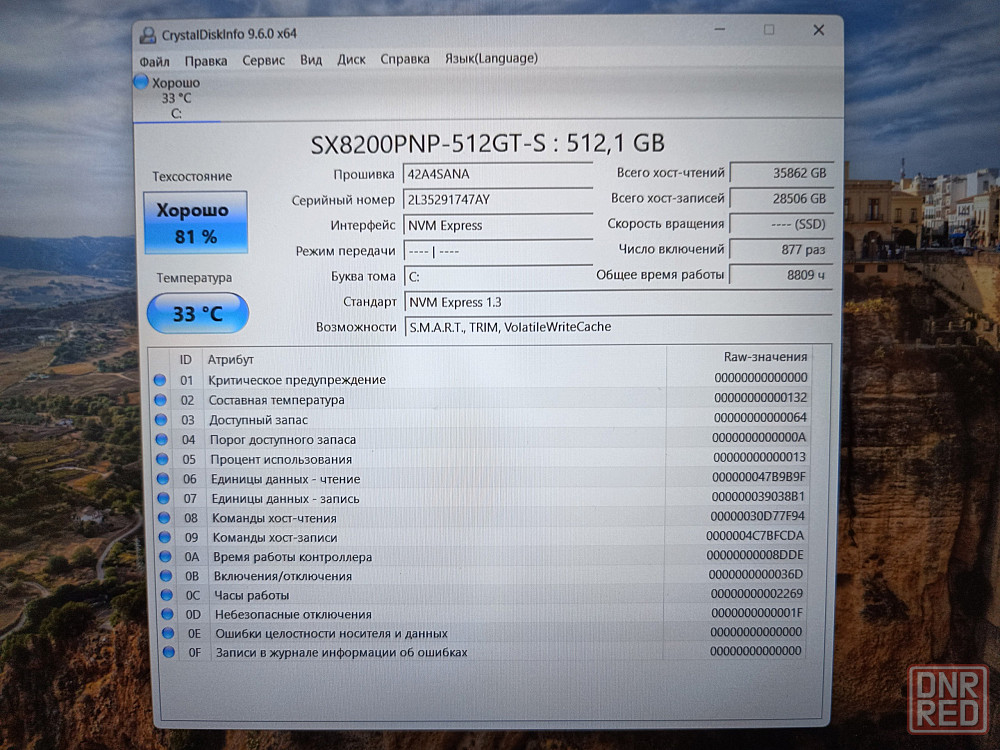
Task: Select the Время работы контроллера attribute name
Action: (293, 557)
